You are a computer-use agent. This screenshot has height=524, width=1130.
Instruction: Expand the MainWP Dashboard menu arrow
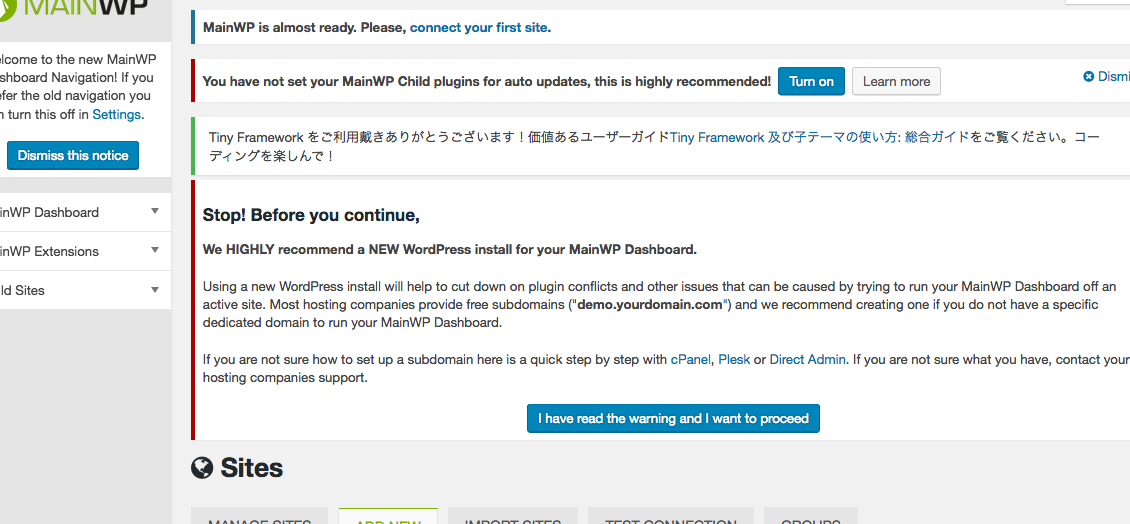click(x=154, y=211)
